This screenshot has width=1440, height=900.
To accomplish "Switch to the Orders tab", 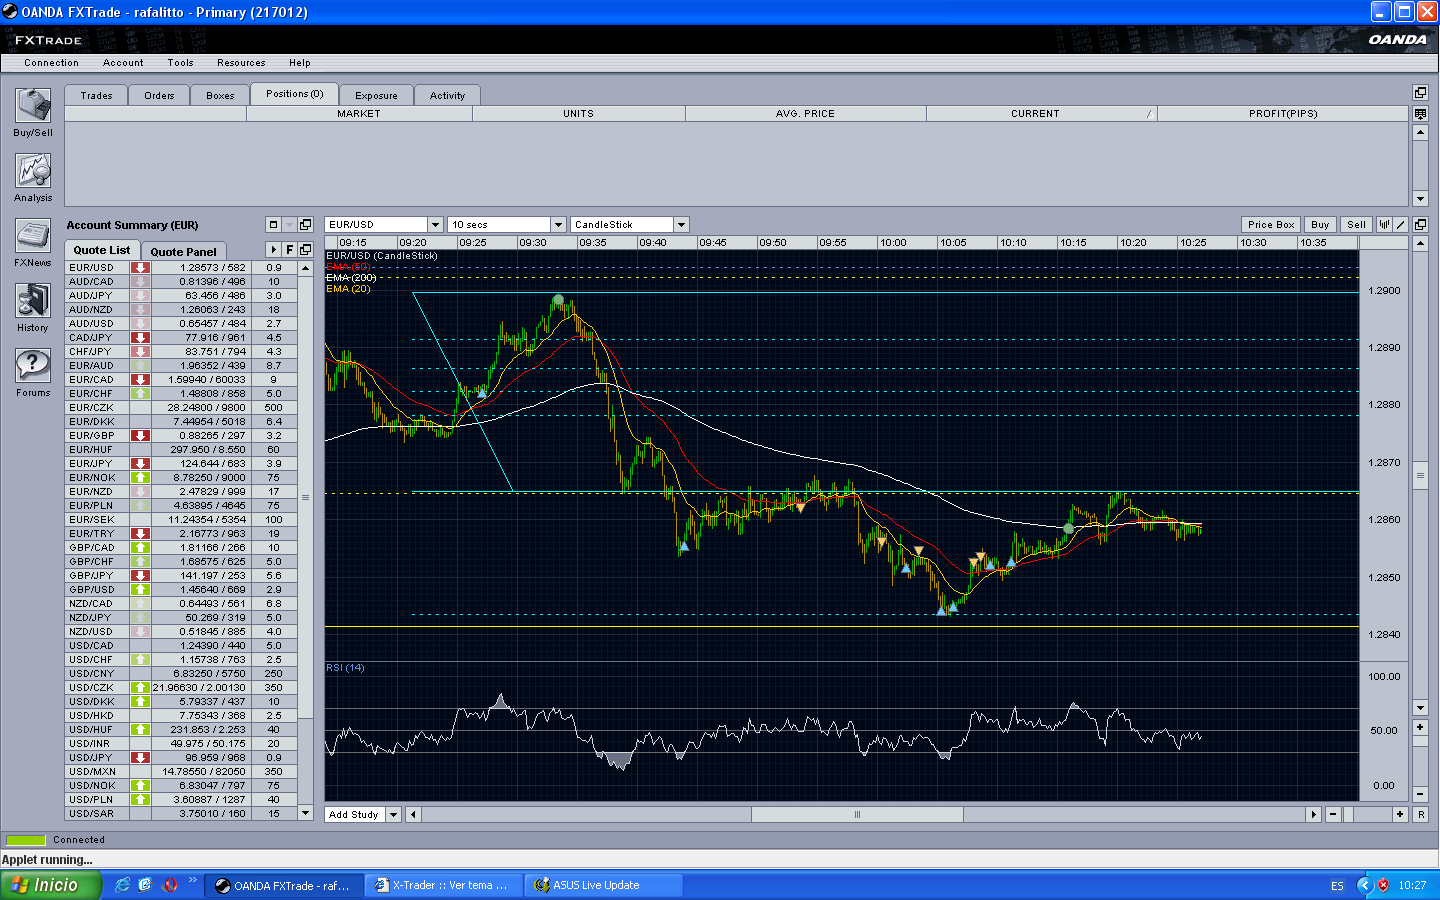I will coord(159,95).
